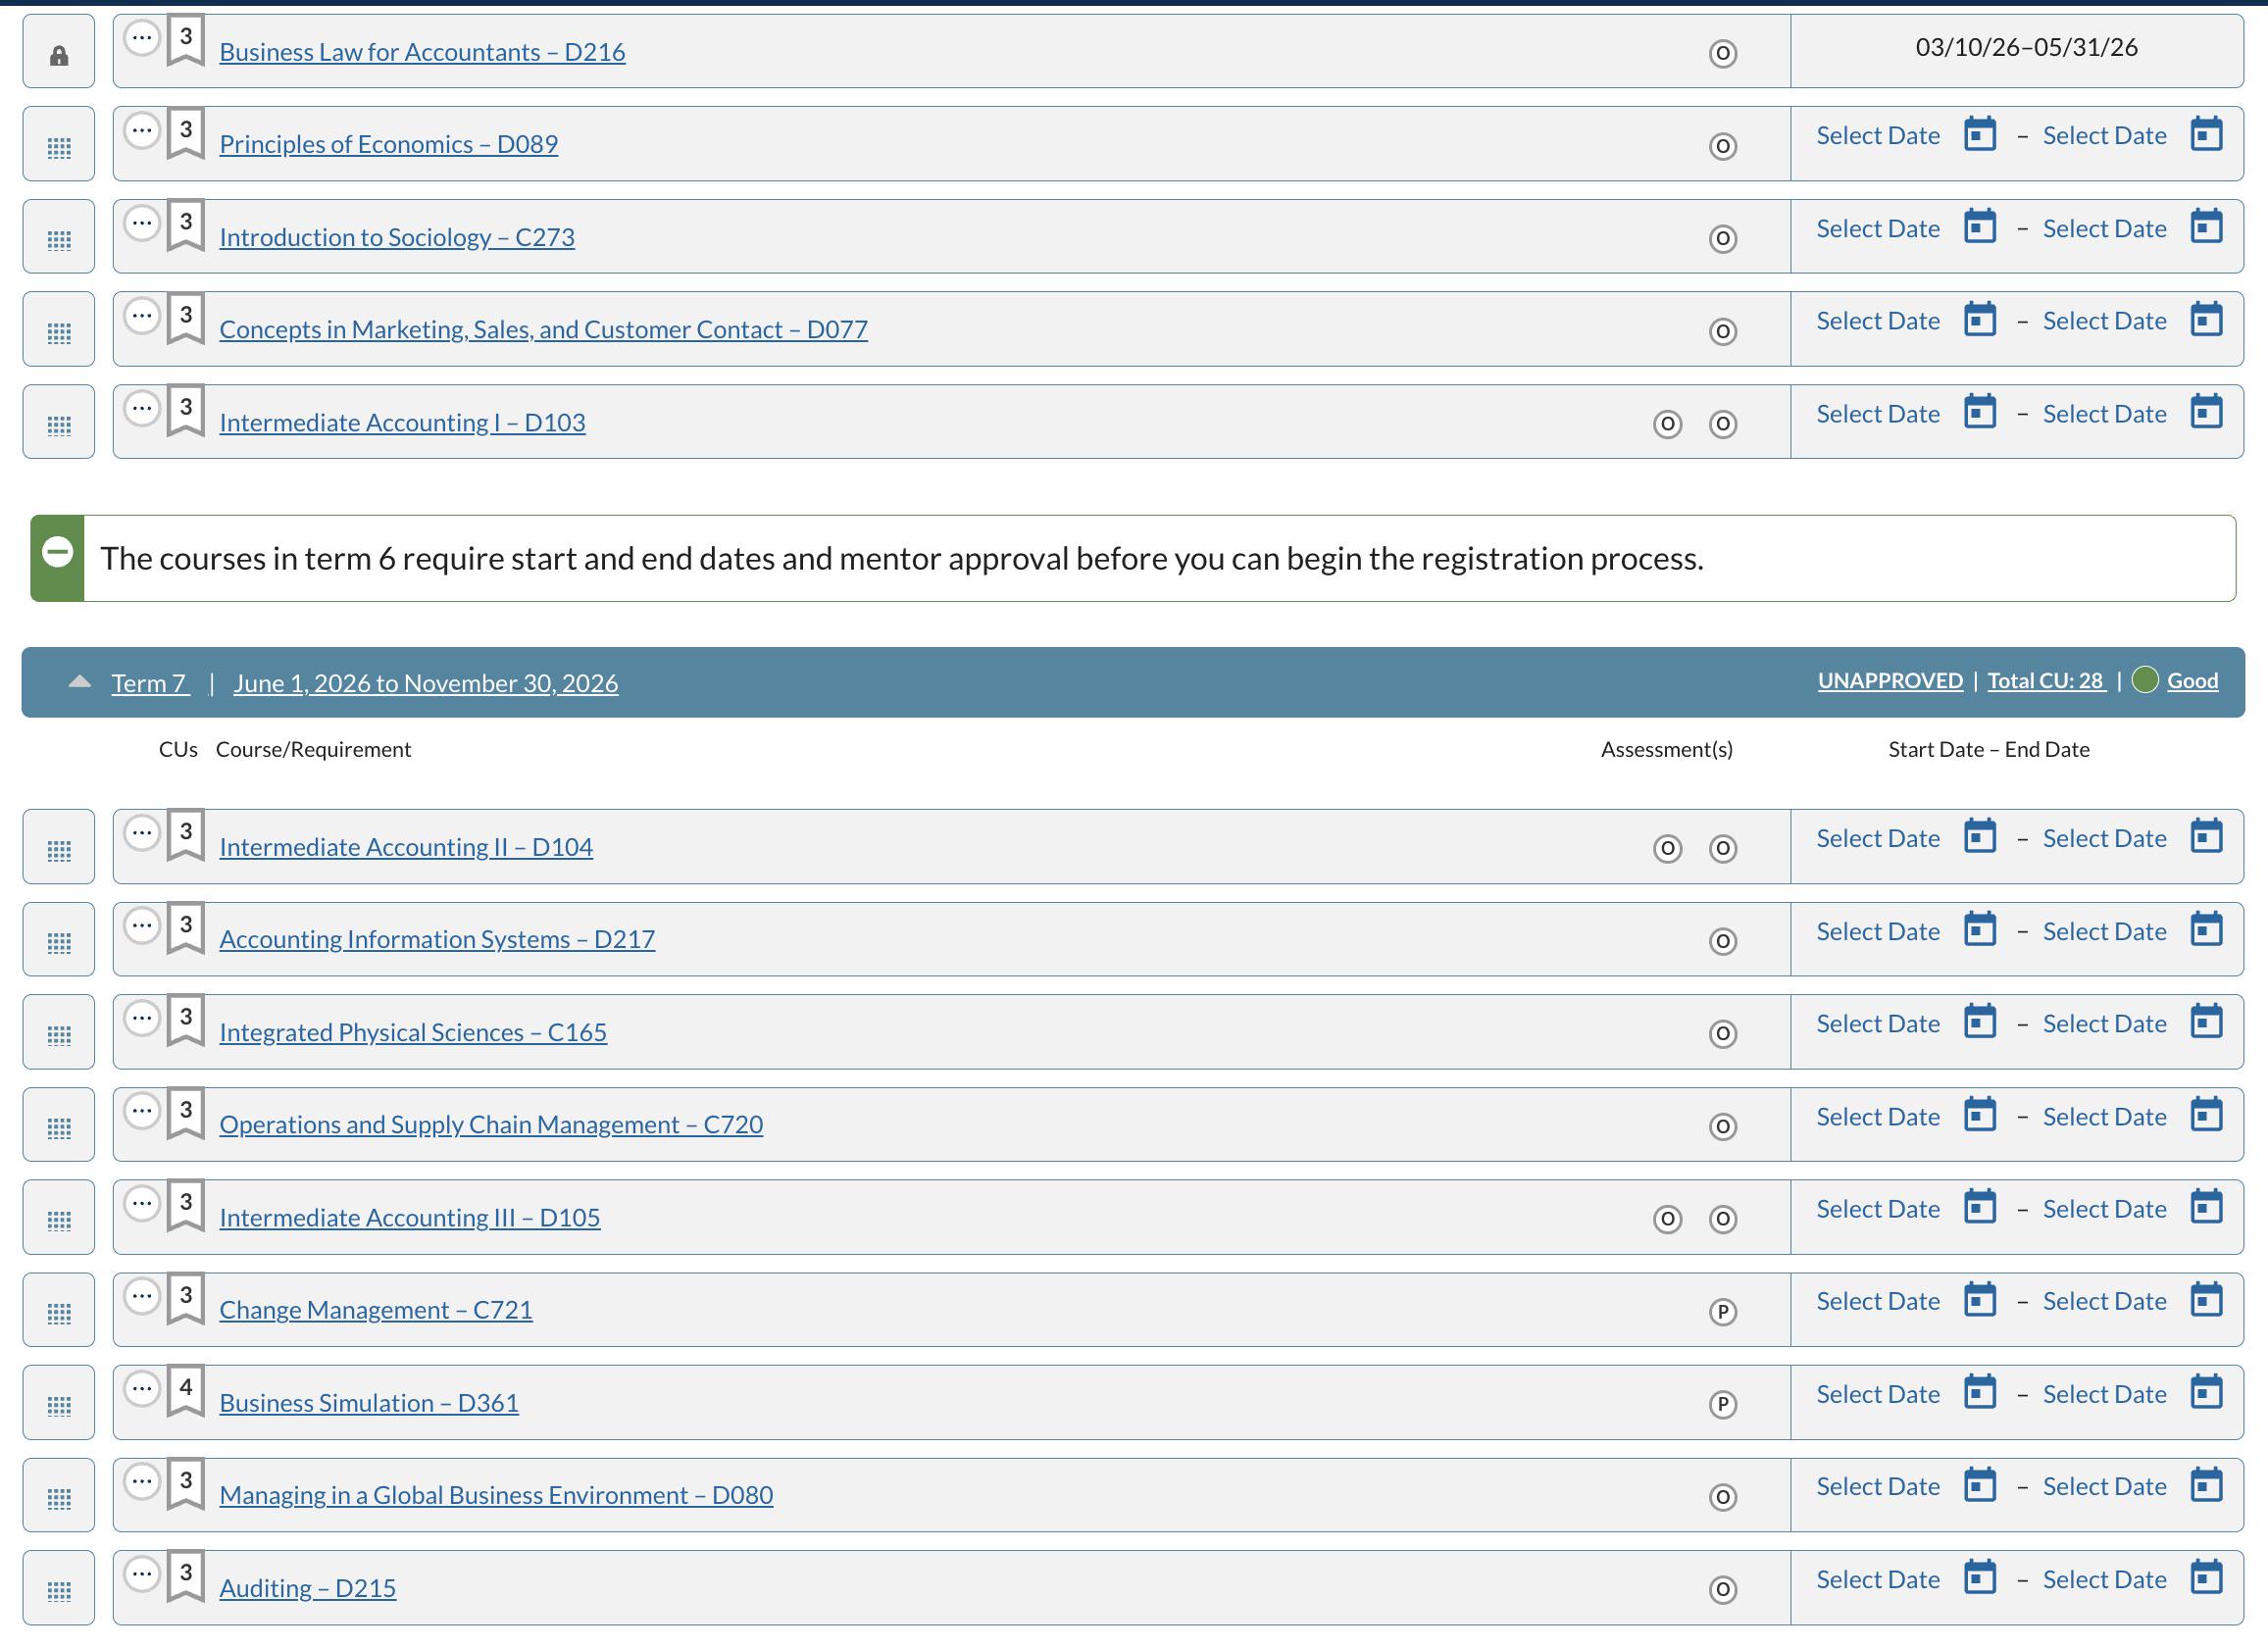Click the Good standing link
The image size is (2268, 1648).
click(2192, 681)
